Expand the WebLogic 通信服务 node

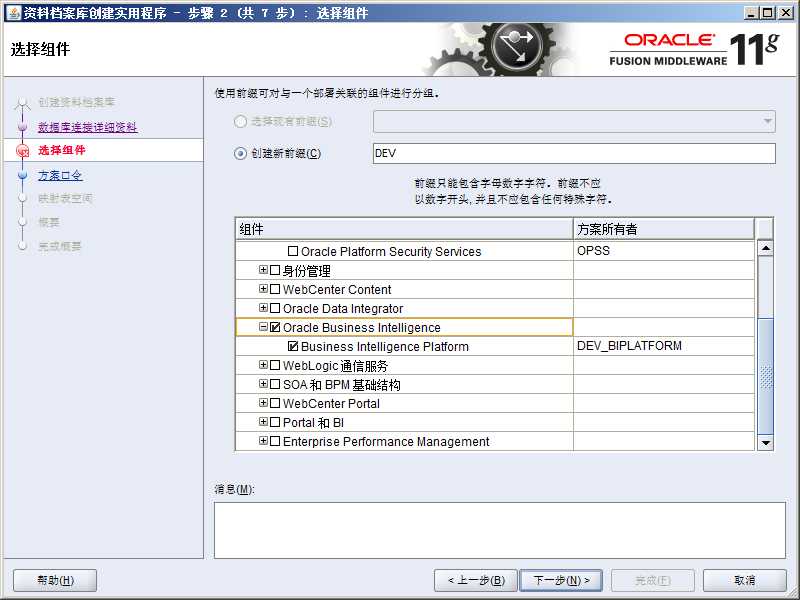263,364
